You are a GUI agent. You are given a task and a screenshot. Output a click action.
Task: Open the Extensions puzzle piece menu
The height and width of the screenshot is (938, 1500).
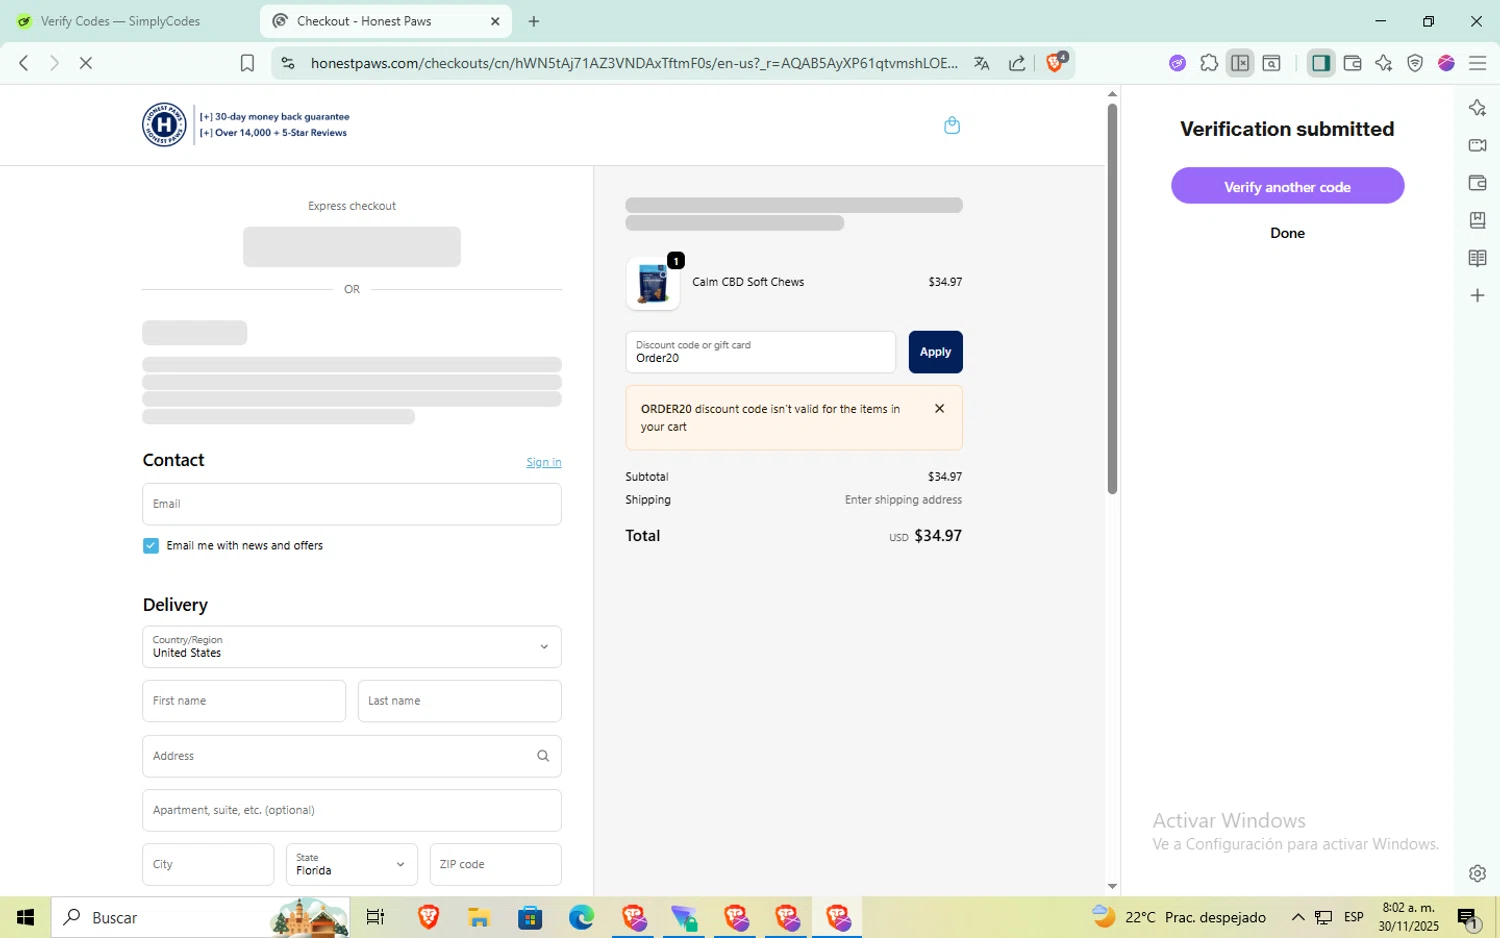1209,63
